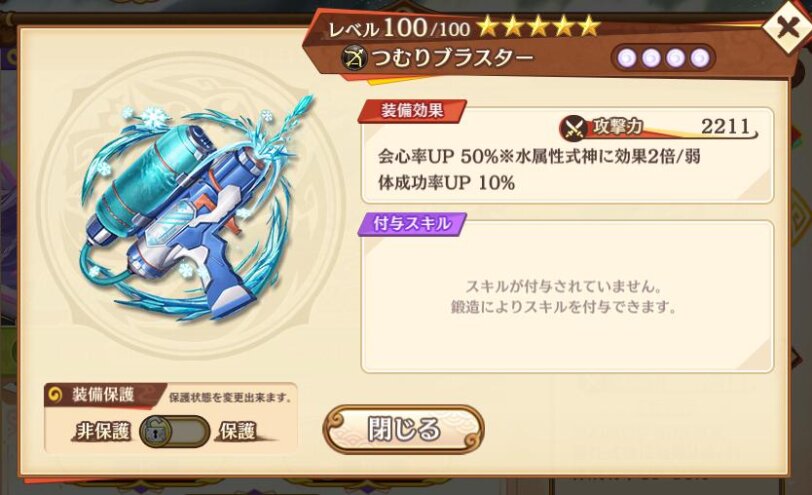The width and height of the screenshot is (812, 495).
Task: Open the 装備効果 equipment effect tab
Action: pos(412,110)
